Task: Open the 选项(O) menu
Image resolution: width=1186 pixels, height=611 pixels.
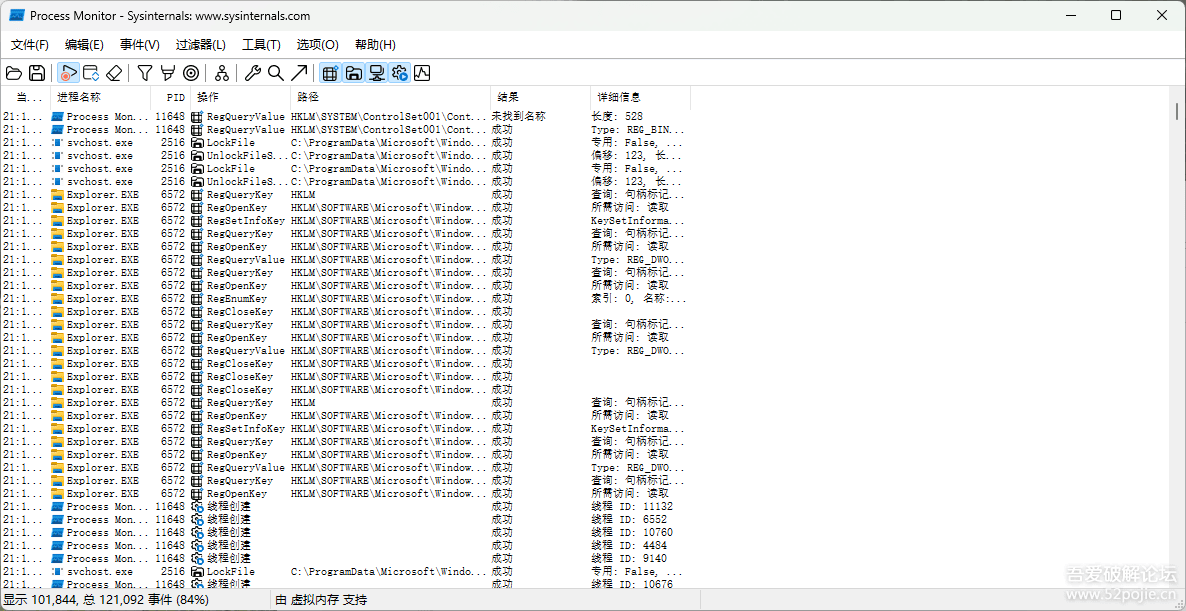Action: click(x=318, y=45)
